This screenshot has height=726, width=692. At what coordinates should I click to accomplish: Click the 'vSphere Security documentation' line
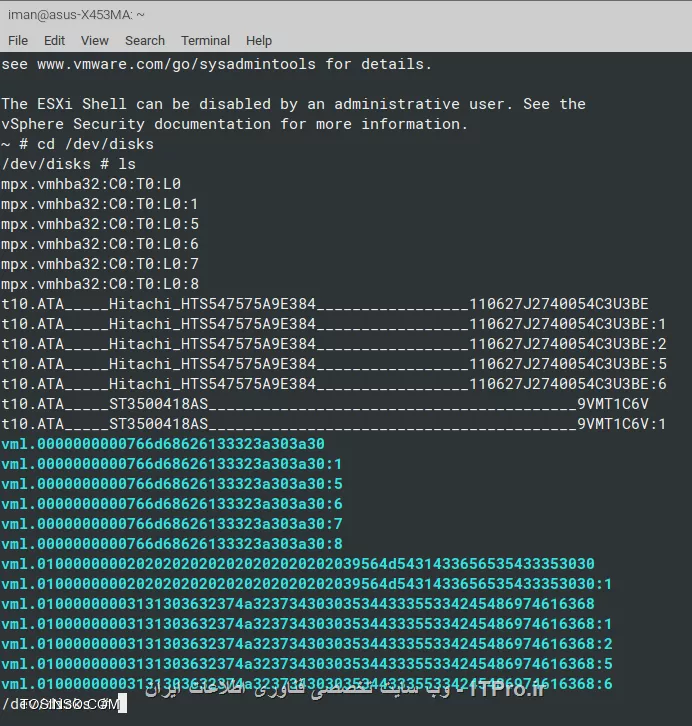pyautogui.click(x=235, y=124)
